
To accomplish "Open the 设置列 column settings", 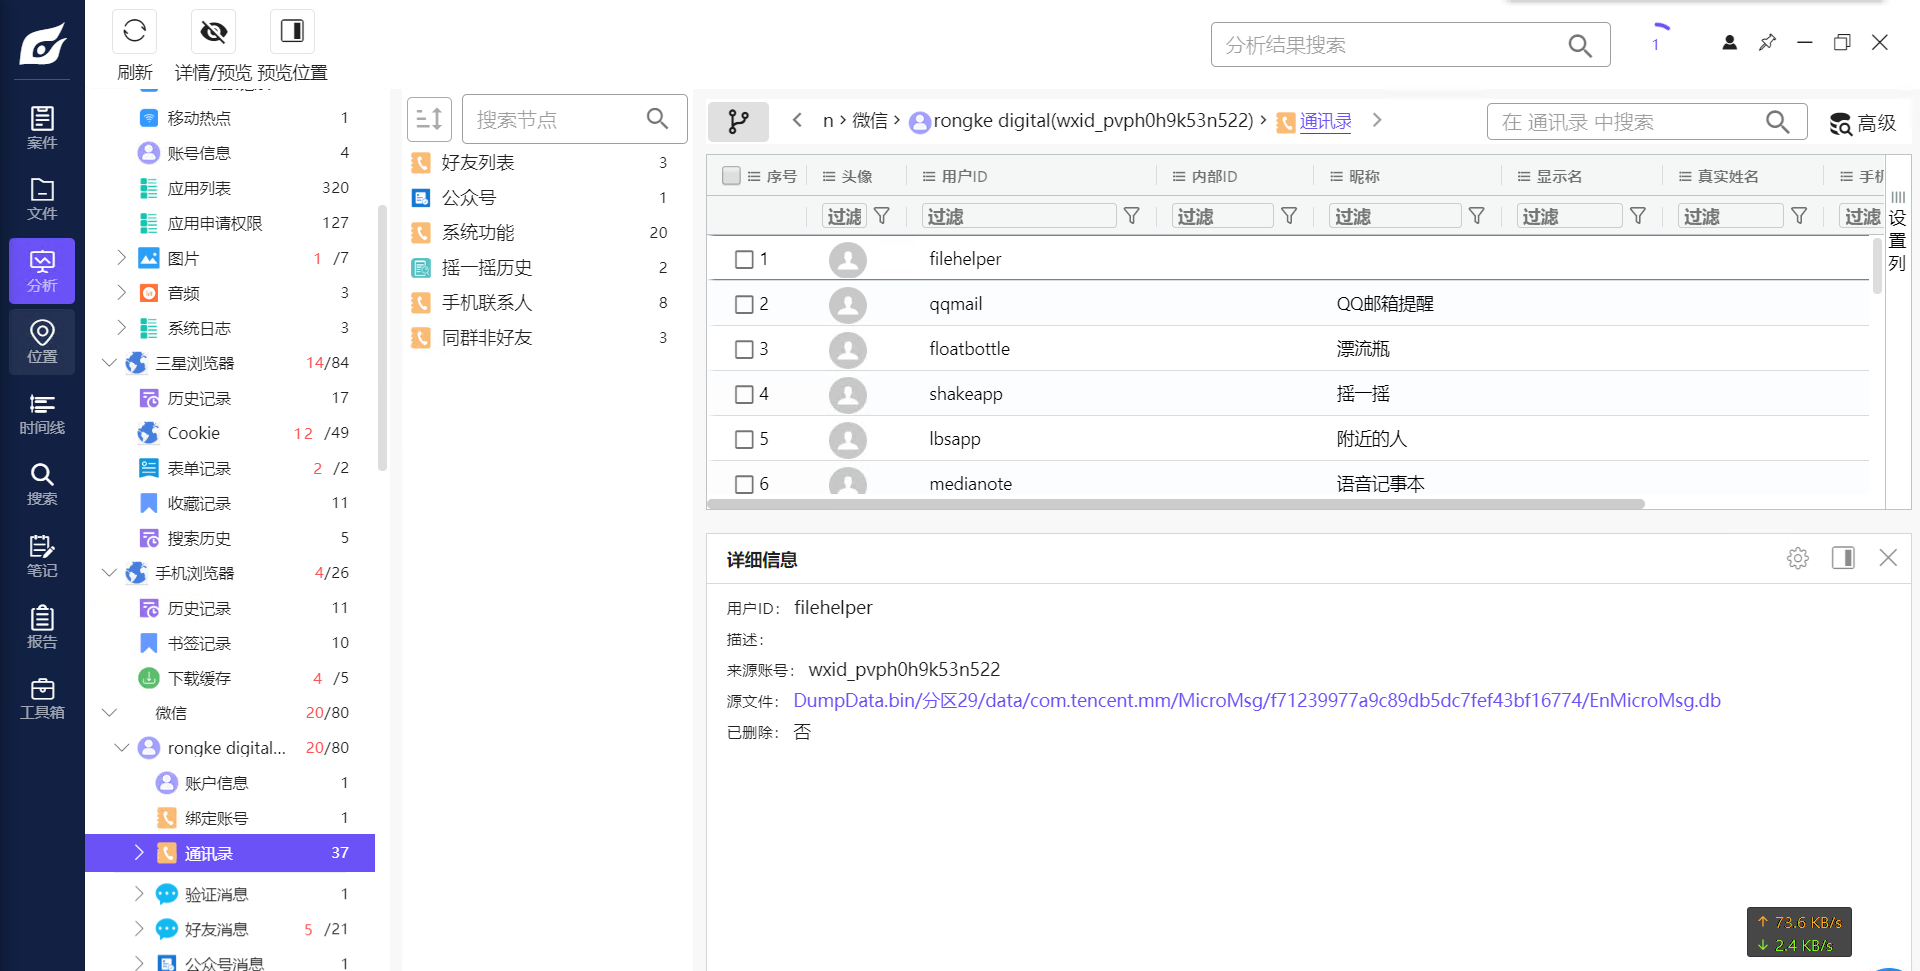I will tap(1897, 229).
